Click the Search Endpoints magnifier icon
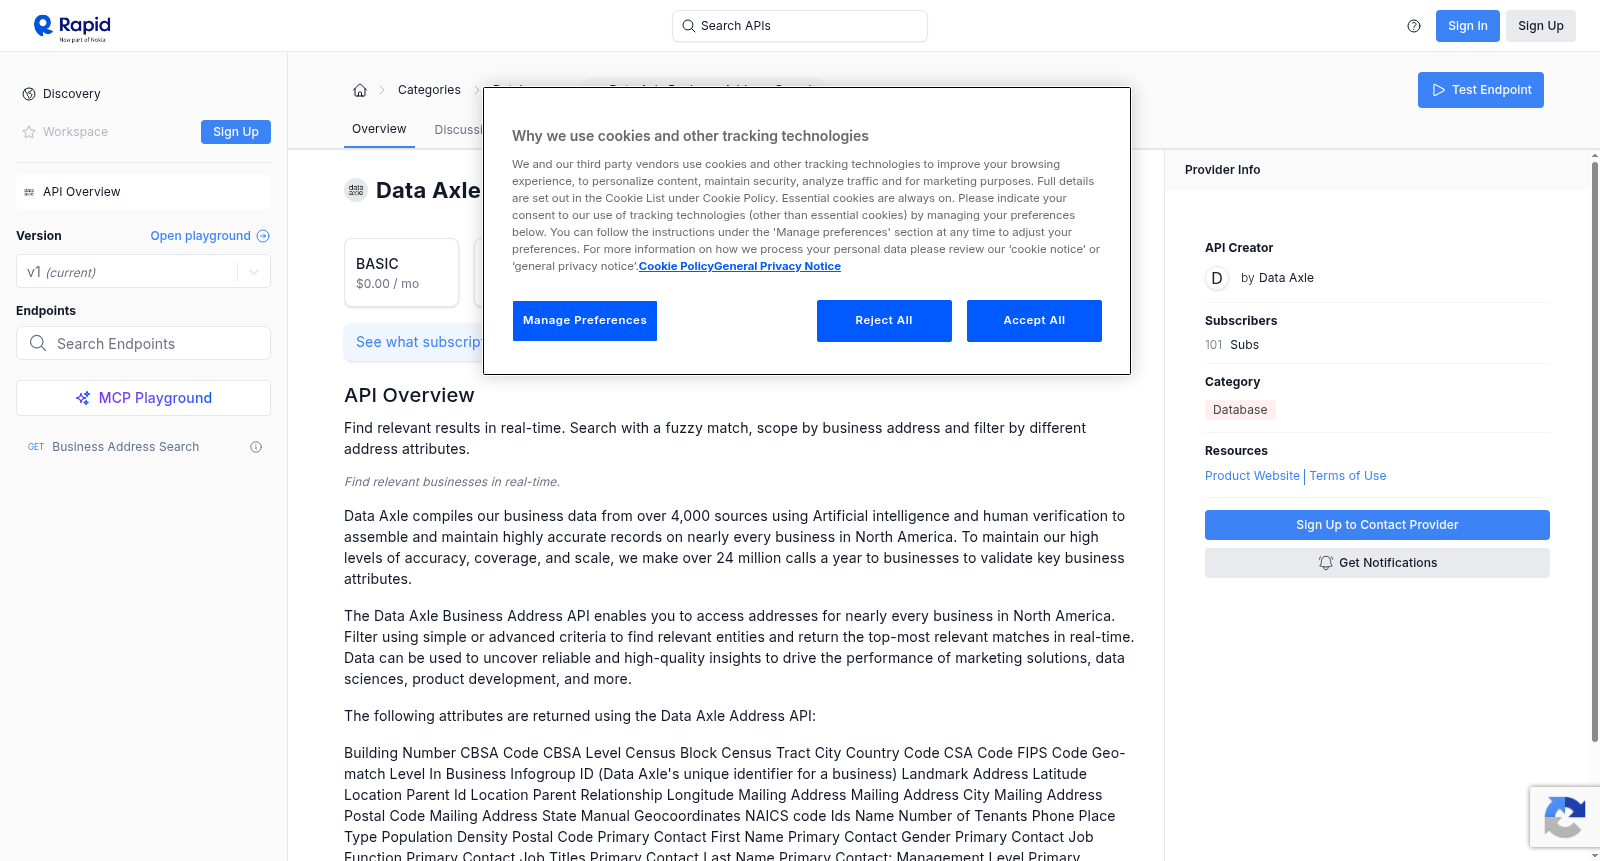Viewport: 1600px width, 861px height. [38, 343]
